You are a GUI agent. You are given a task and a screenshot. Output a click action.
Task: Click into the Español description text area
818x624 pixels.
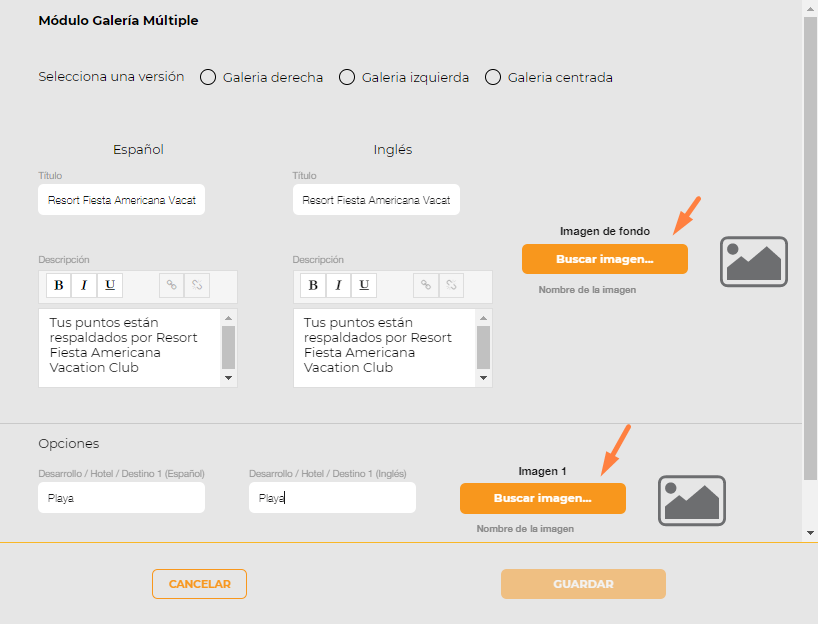[129, 347]
